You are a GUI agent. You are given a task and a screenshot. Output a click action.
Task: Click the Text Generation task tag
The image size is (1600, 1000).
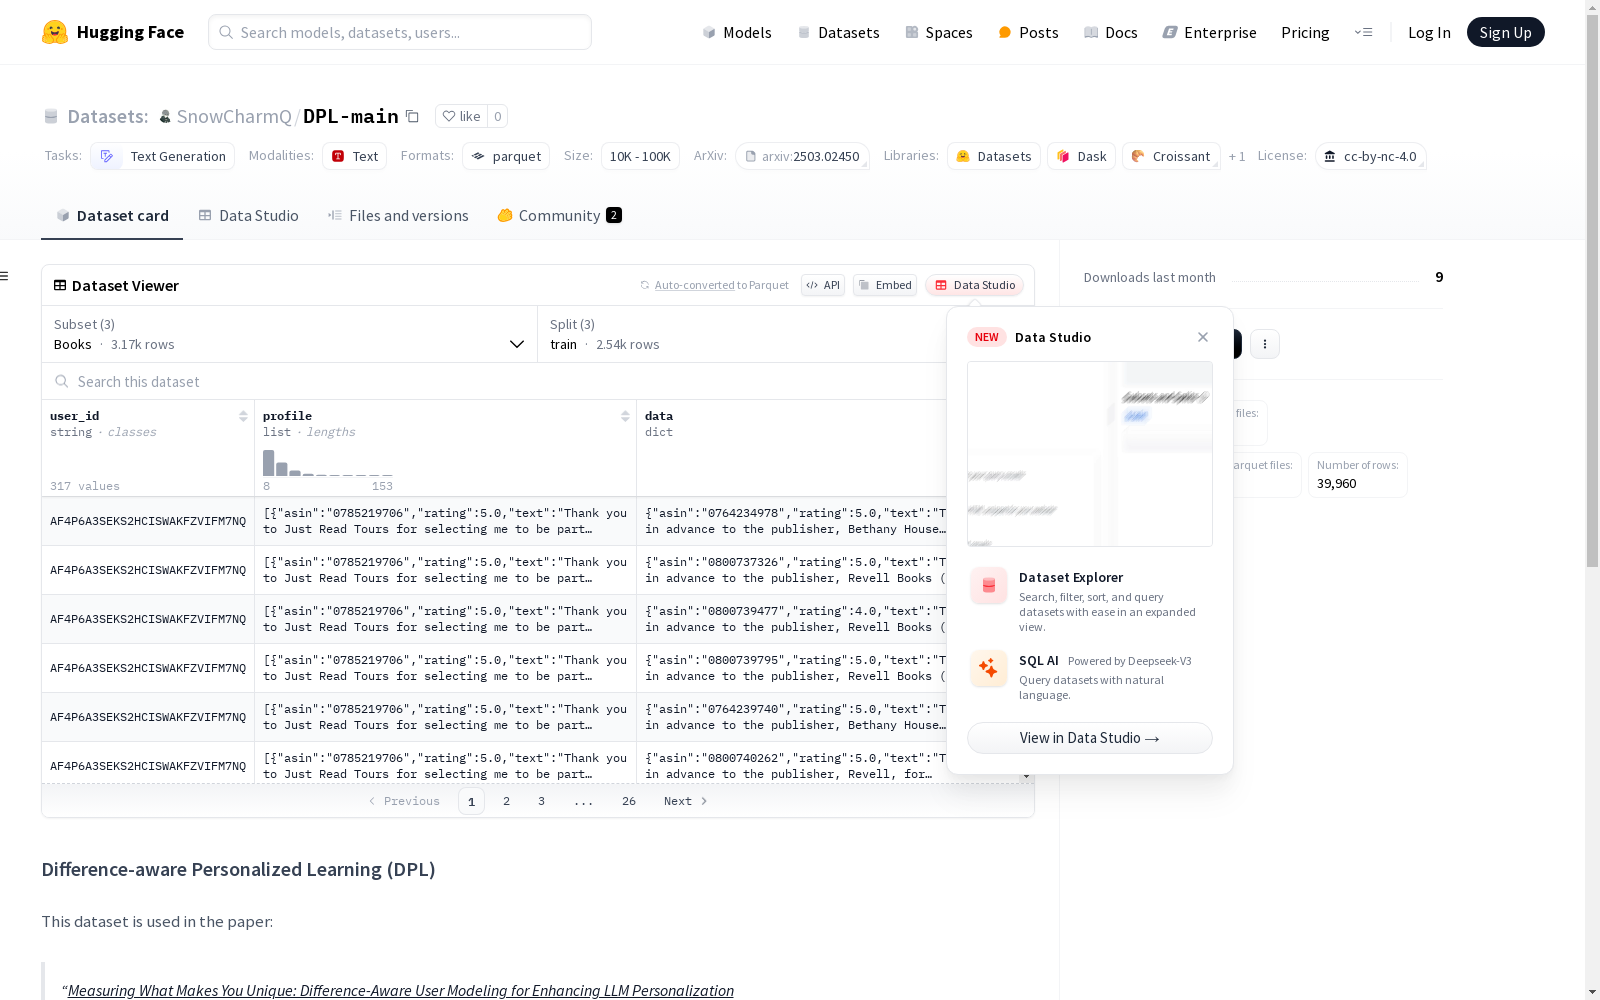click(163, 156)
